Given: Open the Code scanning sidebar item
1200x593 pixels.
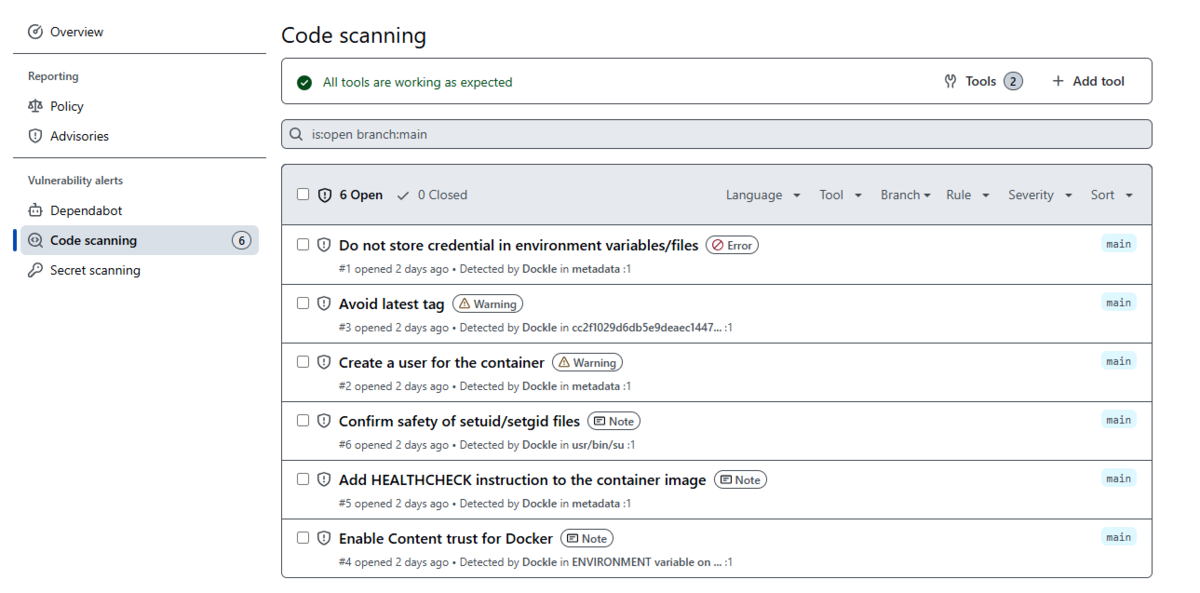Looking at the screenshot, I should tap(94, 240).
